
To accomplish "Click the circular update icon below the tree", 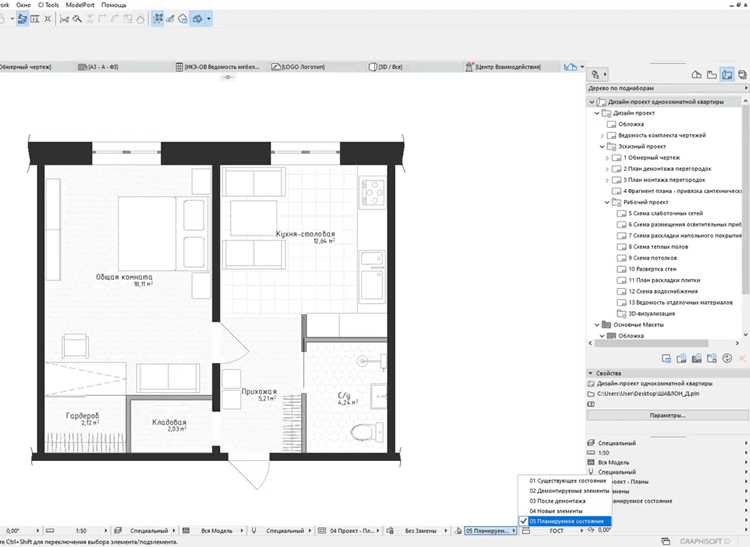I will coord(727,359).
